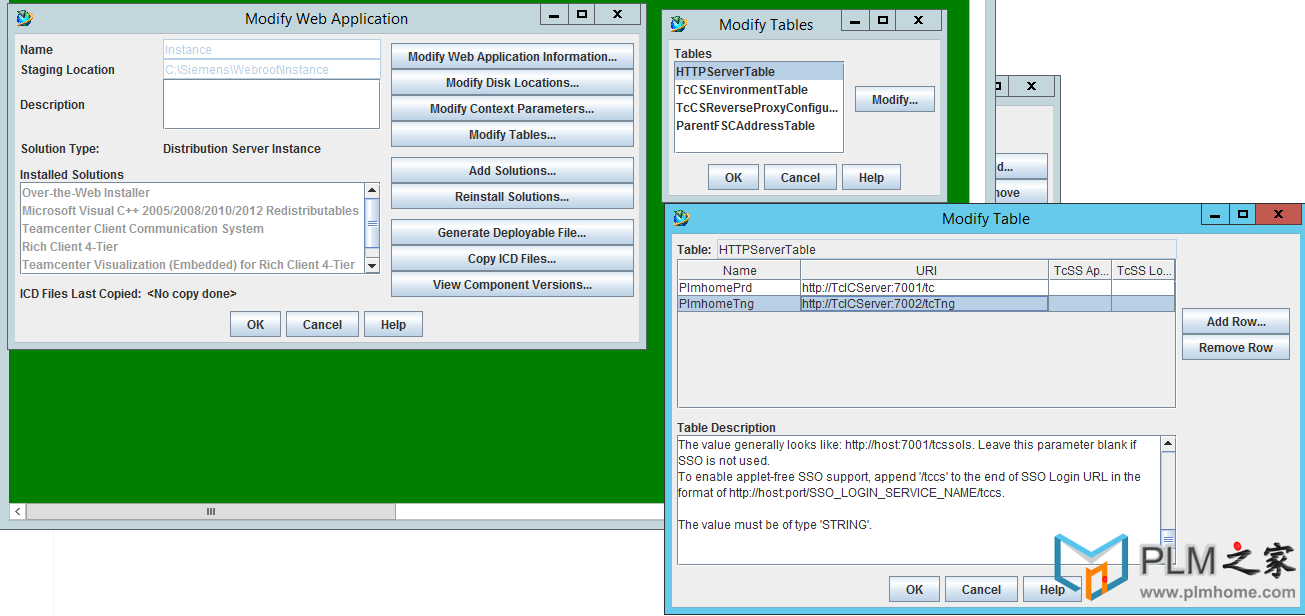
Task: Click the Table name field HTTPServerTable
Action: pyautogui.click(x=946, y=250)
